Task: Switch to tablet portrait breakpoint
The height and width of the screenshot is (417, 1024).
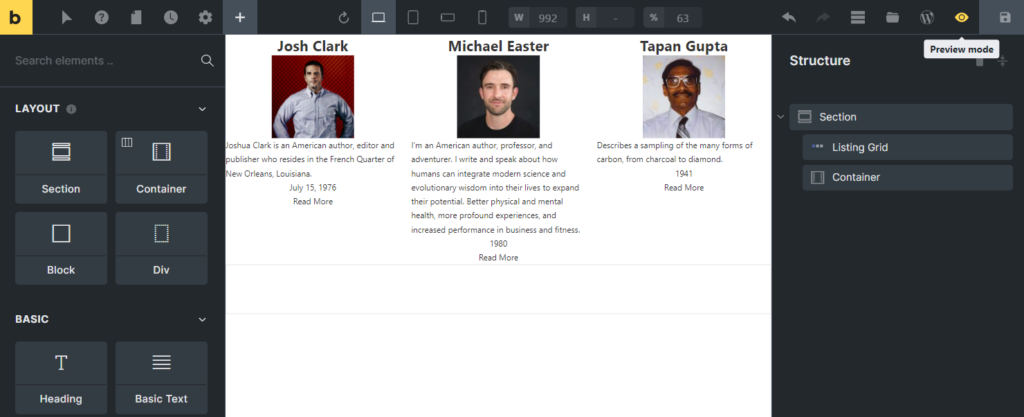Action: [413, 18]
